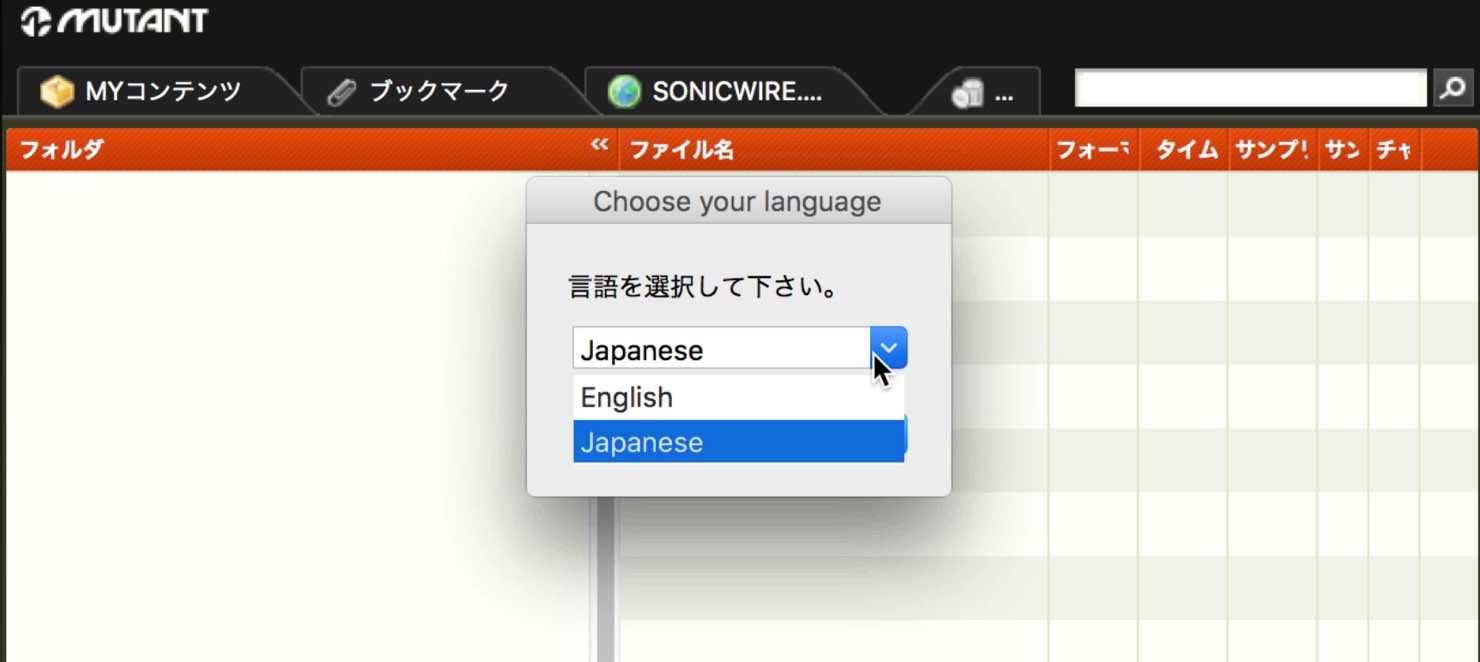The image size is (1480, 662).
Task: Click the チャ column header
Action: 1394,150
